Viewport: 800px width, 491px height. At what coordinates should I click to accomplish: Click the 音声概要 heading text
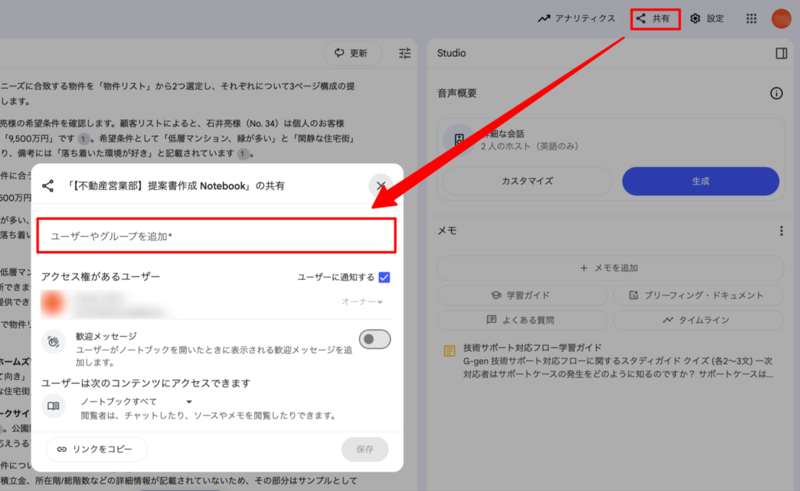click(x=457, y=93)
